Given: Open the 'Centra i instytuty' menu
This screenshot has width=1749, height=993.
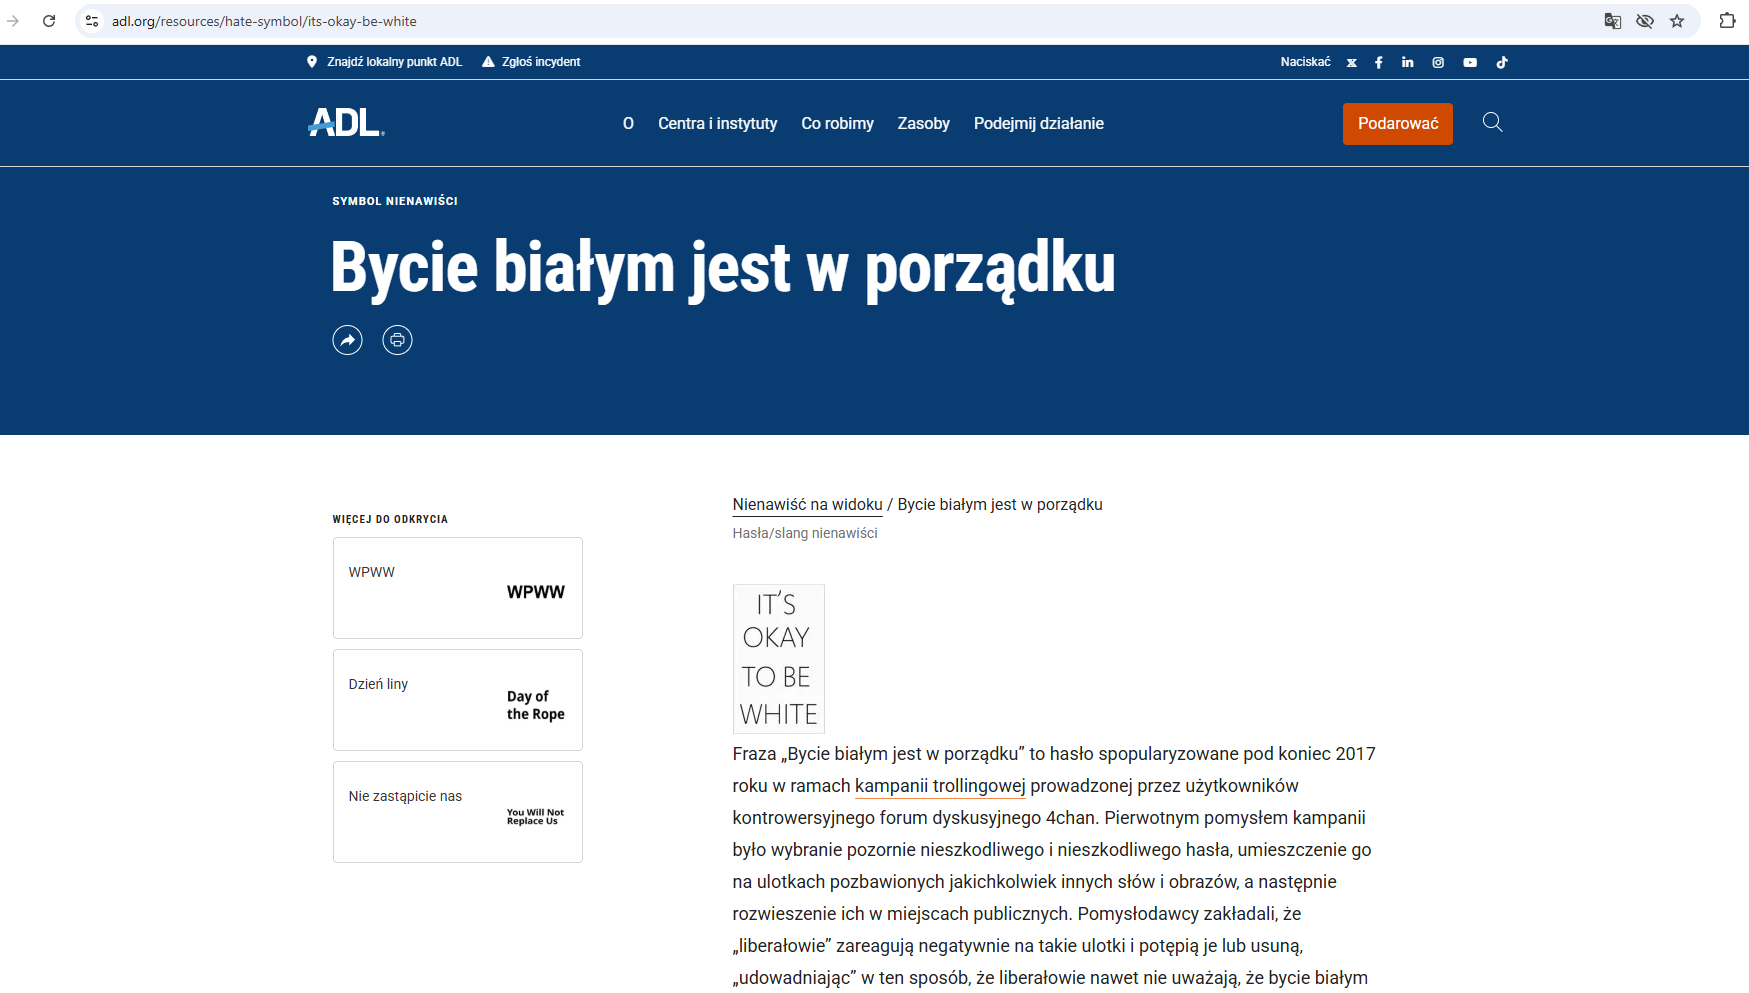Looking at the screenshot, I should tap(717, 124).
